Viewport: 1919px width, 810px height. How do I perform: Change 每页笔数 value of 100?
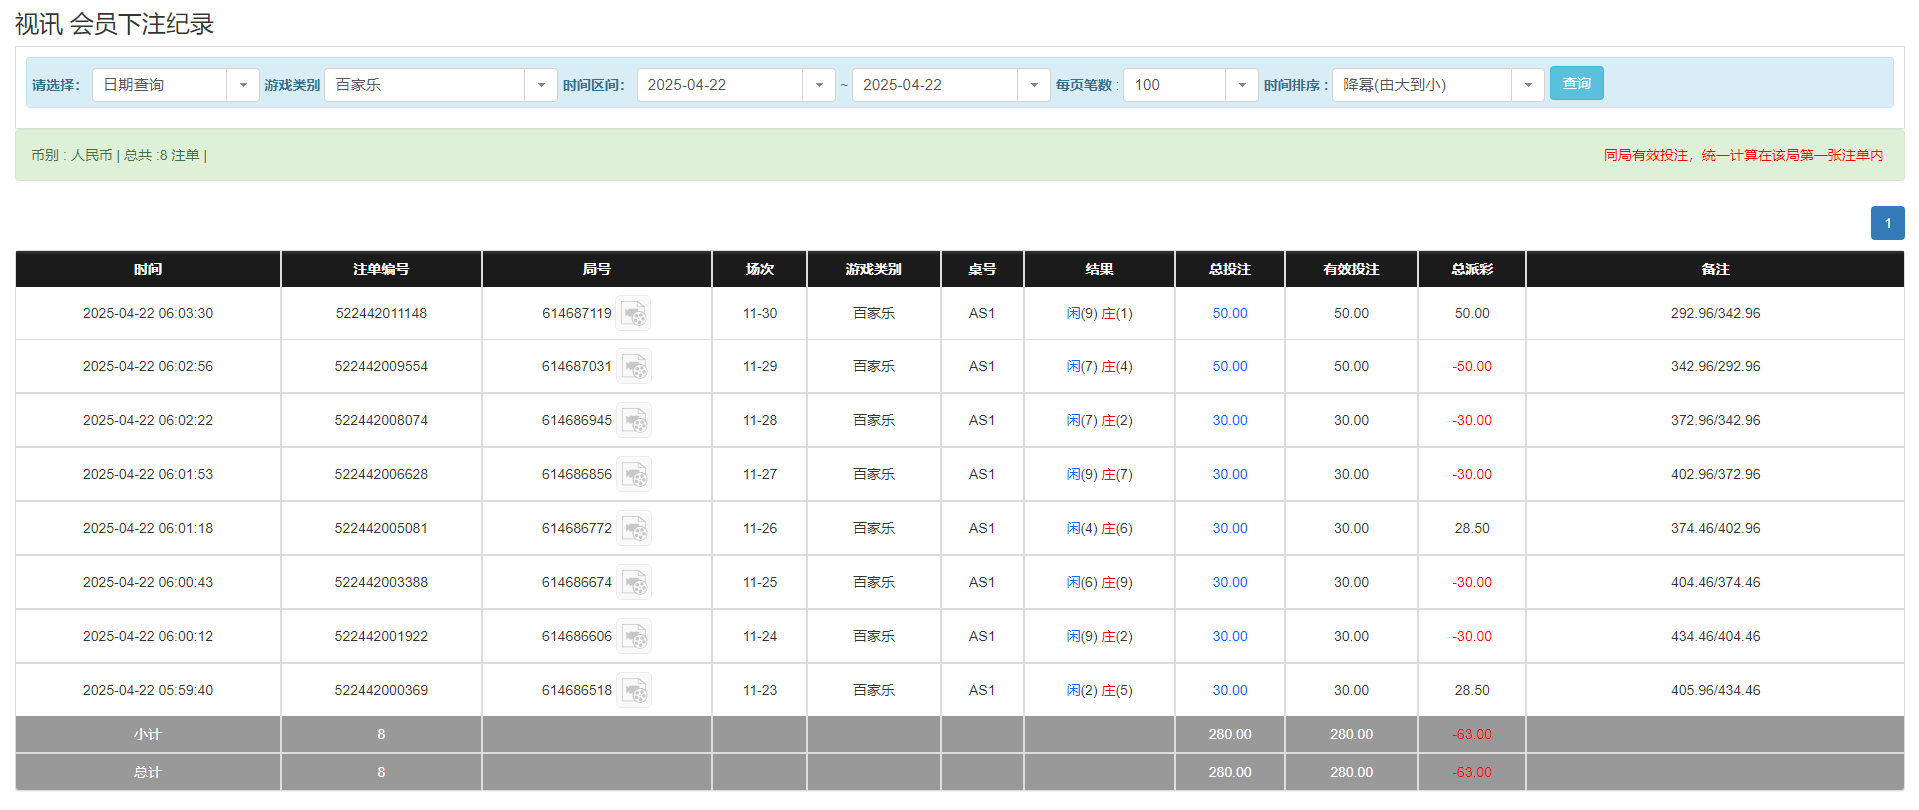tap(1241, 85)
